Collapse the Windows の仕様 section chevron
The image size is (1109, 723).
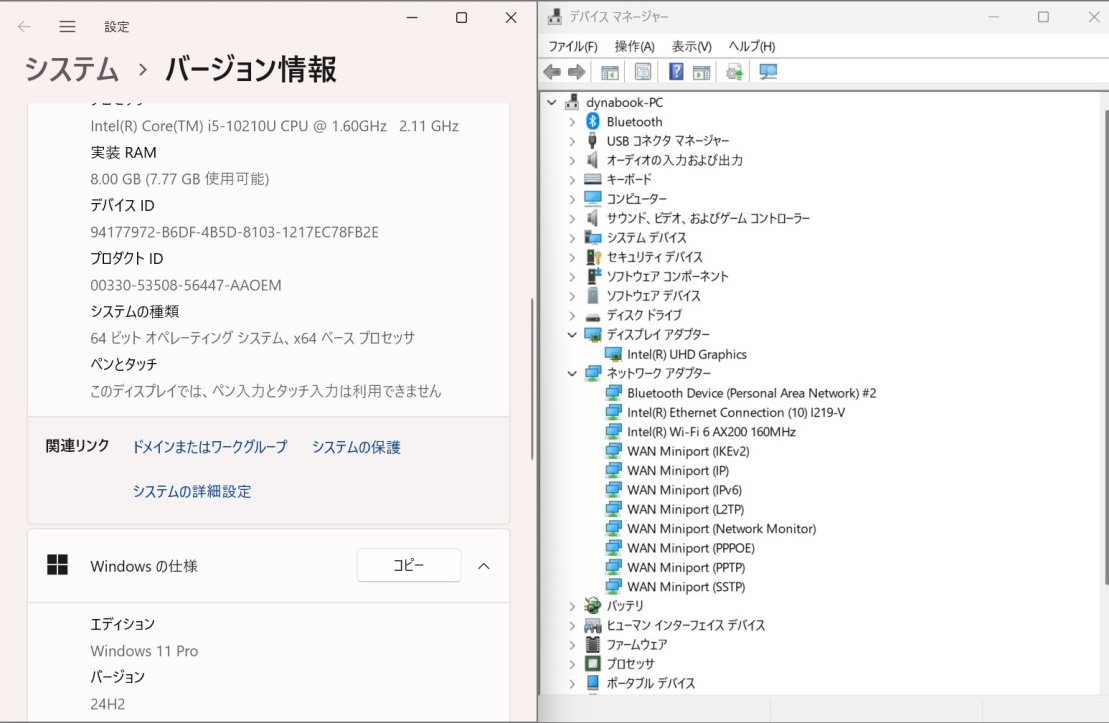(484, 566)
